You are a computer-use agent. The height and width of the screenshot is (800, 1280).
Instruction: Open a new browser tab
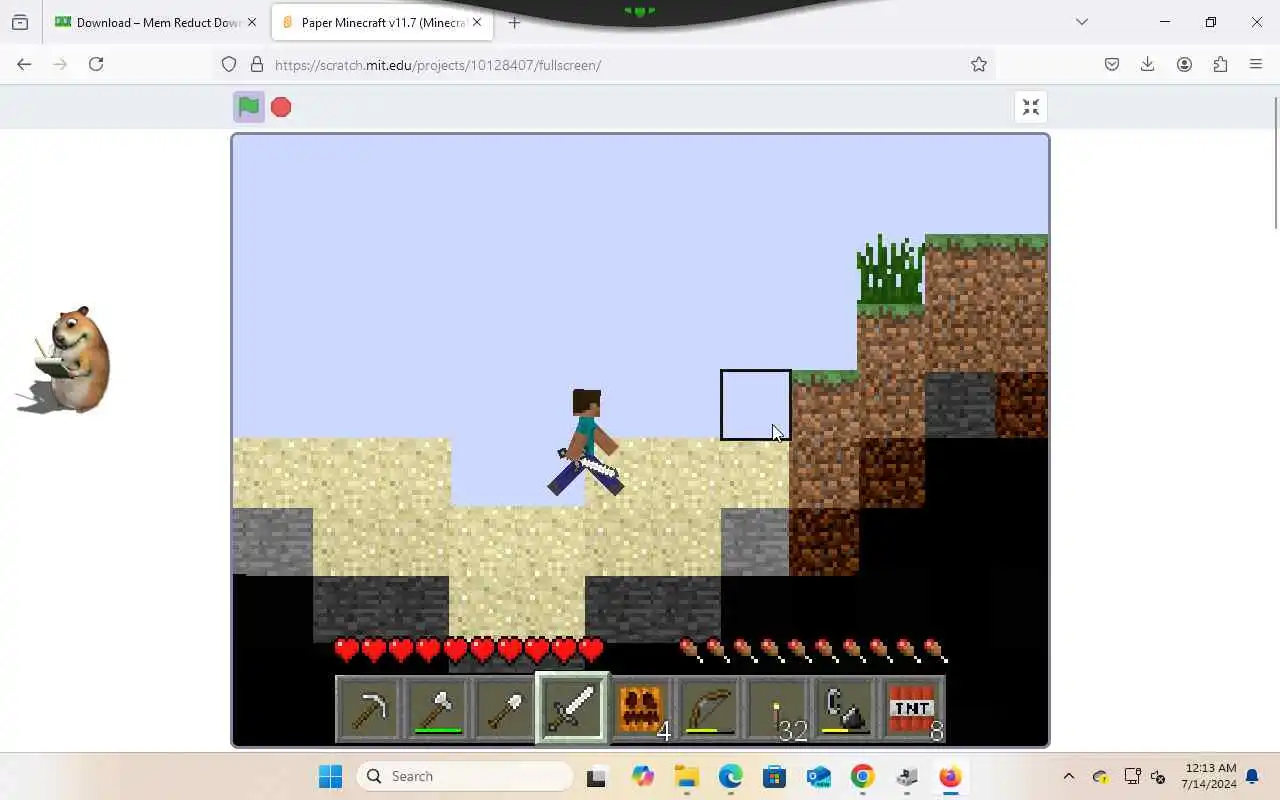(514, 22)
